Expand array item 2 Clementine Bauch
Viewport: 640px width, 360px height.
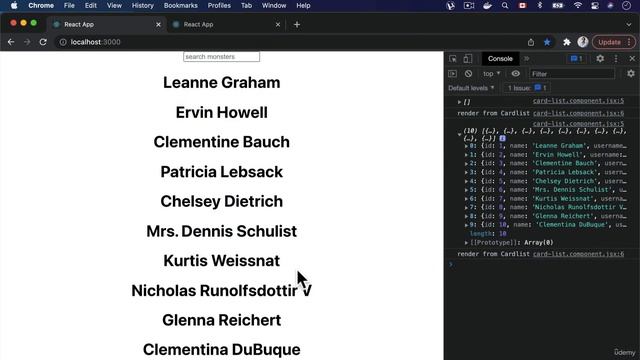466,163
